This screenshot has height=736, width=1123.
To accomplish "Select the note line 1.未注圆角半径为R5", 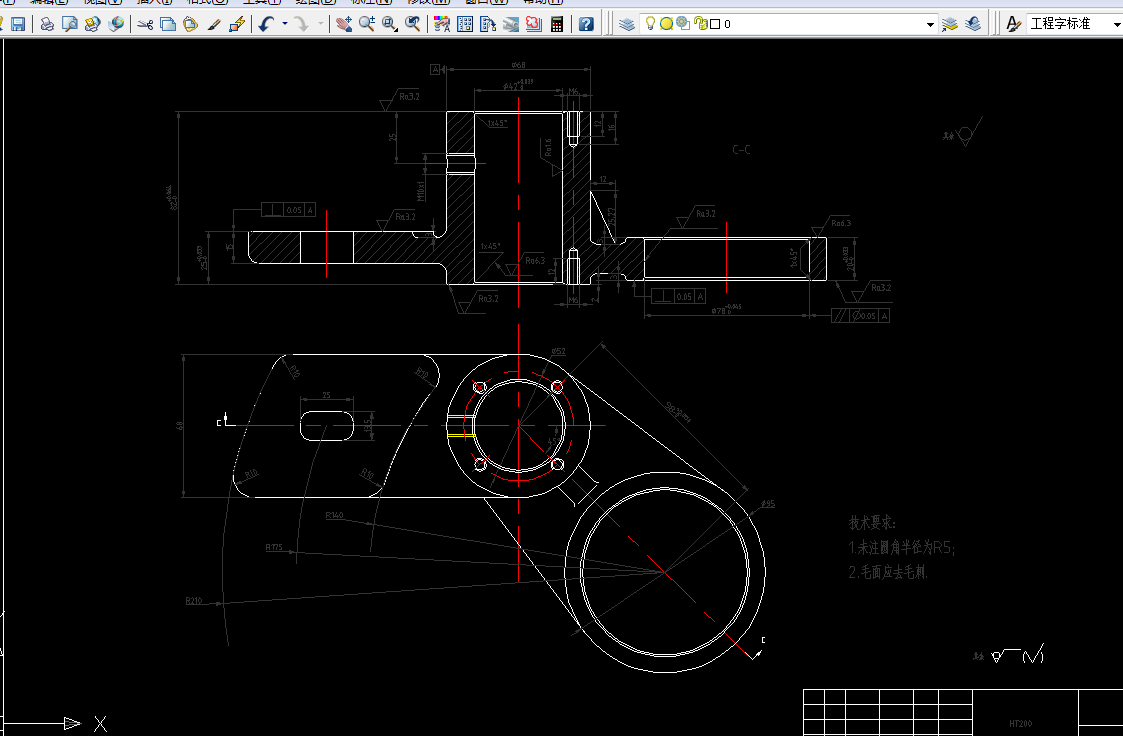I will (x=902, y=548).
